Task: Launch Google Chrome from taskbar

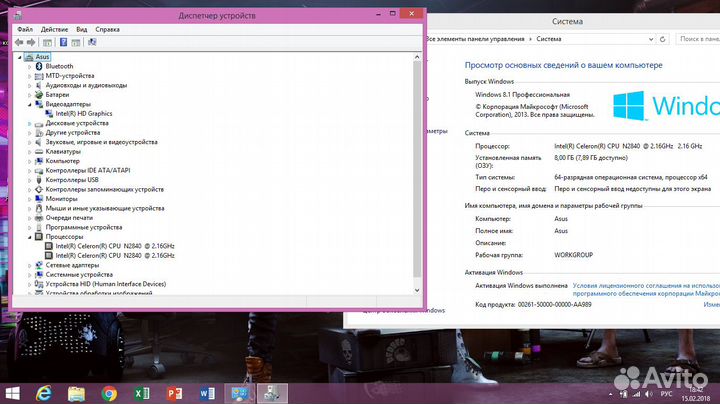Action: [109, 393]
